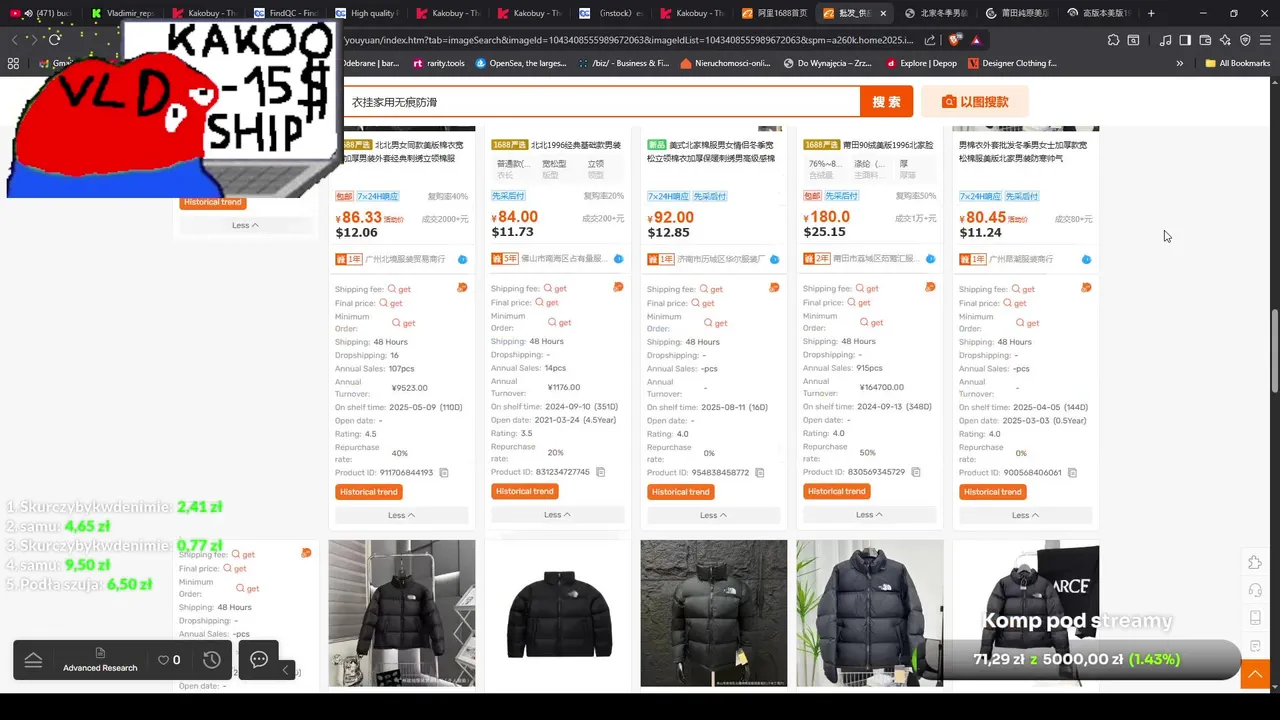Show Historical trend for the ¥86.33 item
This screenshot has width=1280, height=720.
pos(369,492)
